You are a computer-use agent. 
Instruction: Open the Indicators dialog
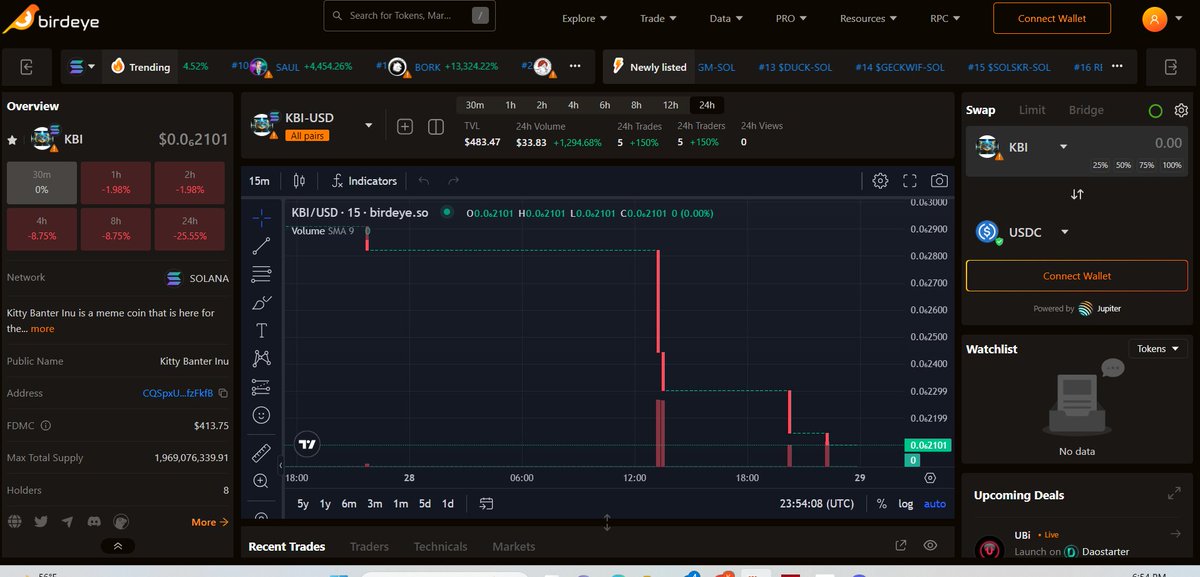[x=365, y=181]
